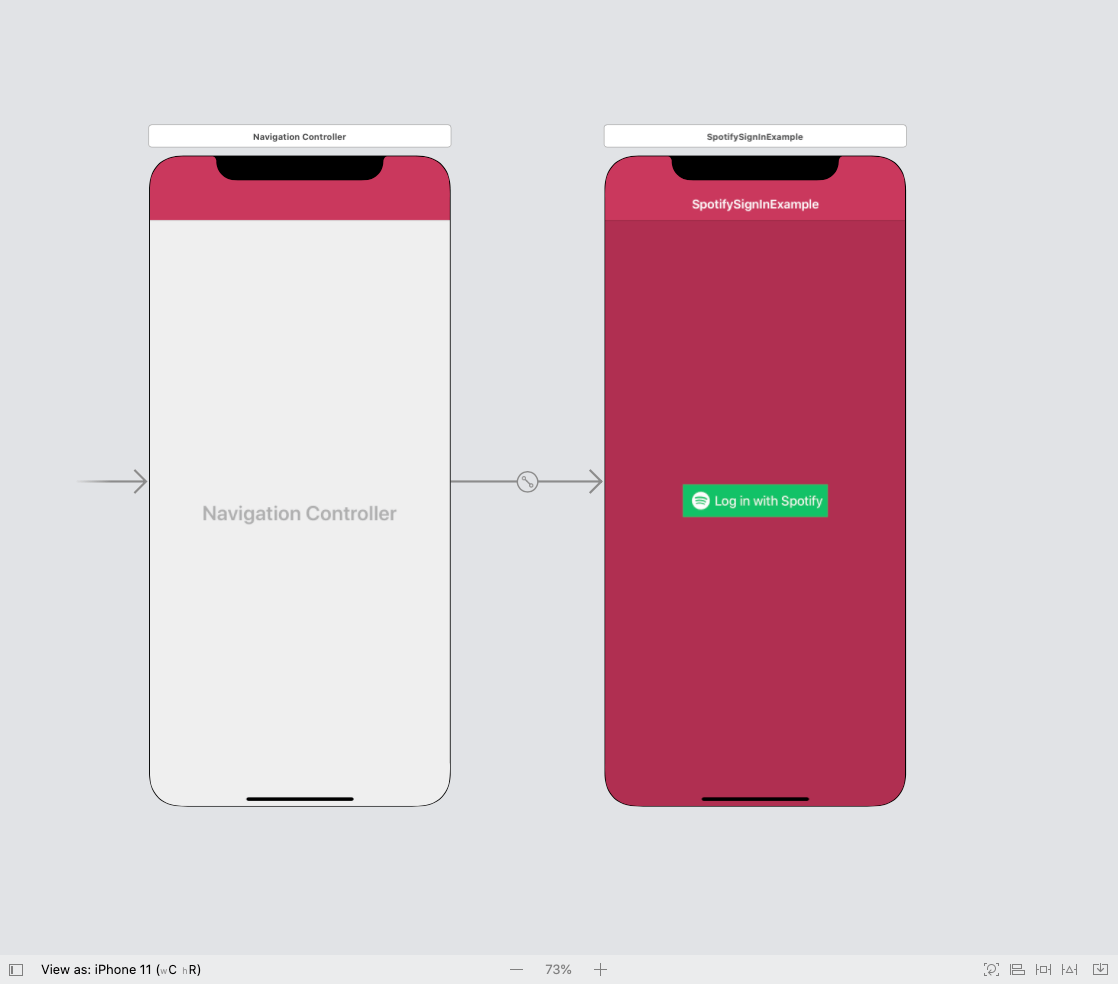Open the Add New Constraints icon
Viewport: 1118px width, 984px height.
coord(1043,970)
